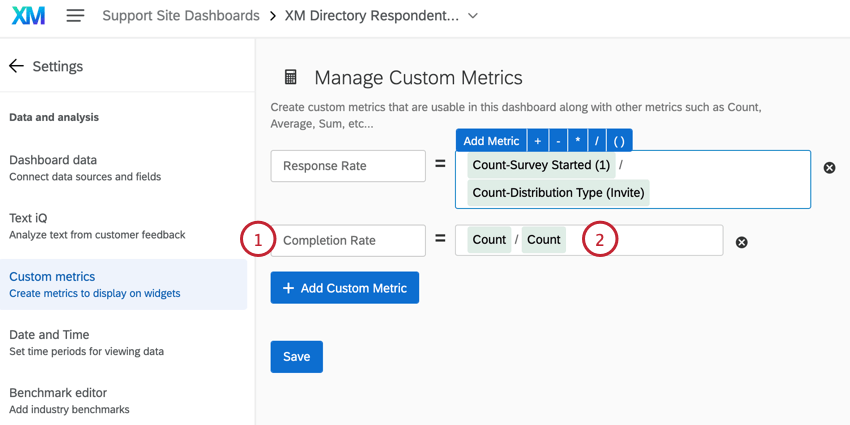This screenshot has width=850, height=425.
Task: Click Add Custom Metric
Action: 345,288
